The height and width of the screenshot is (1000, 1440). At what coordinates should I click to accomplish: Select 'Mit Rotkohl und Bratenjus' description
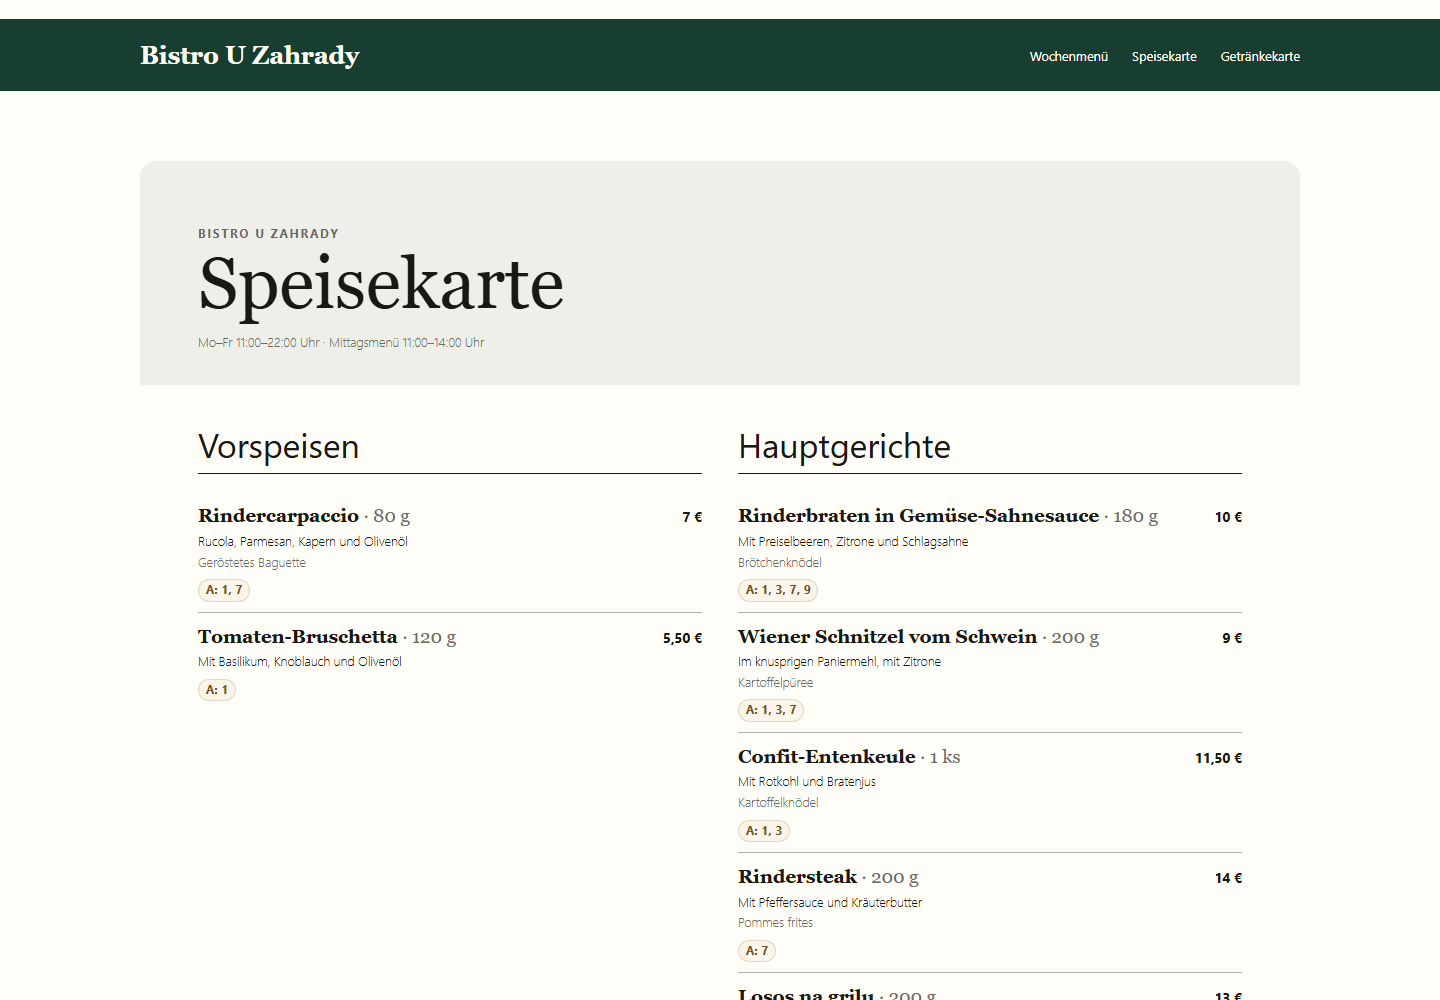pyautogui.click(x=807, y=782)
